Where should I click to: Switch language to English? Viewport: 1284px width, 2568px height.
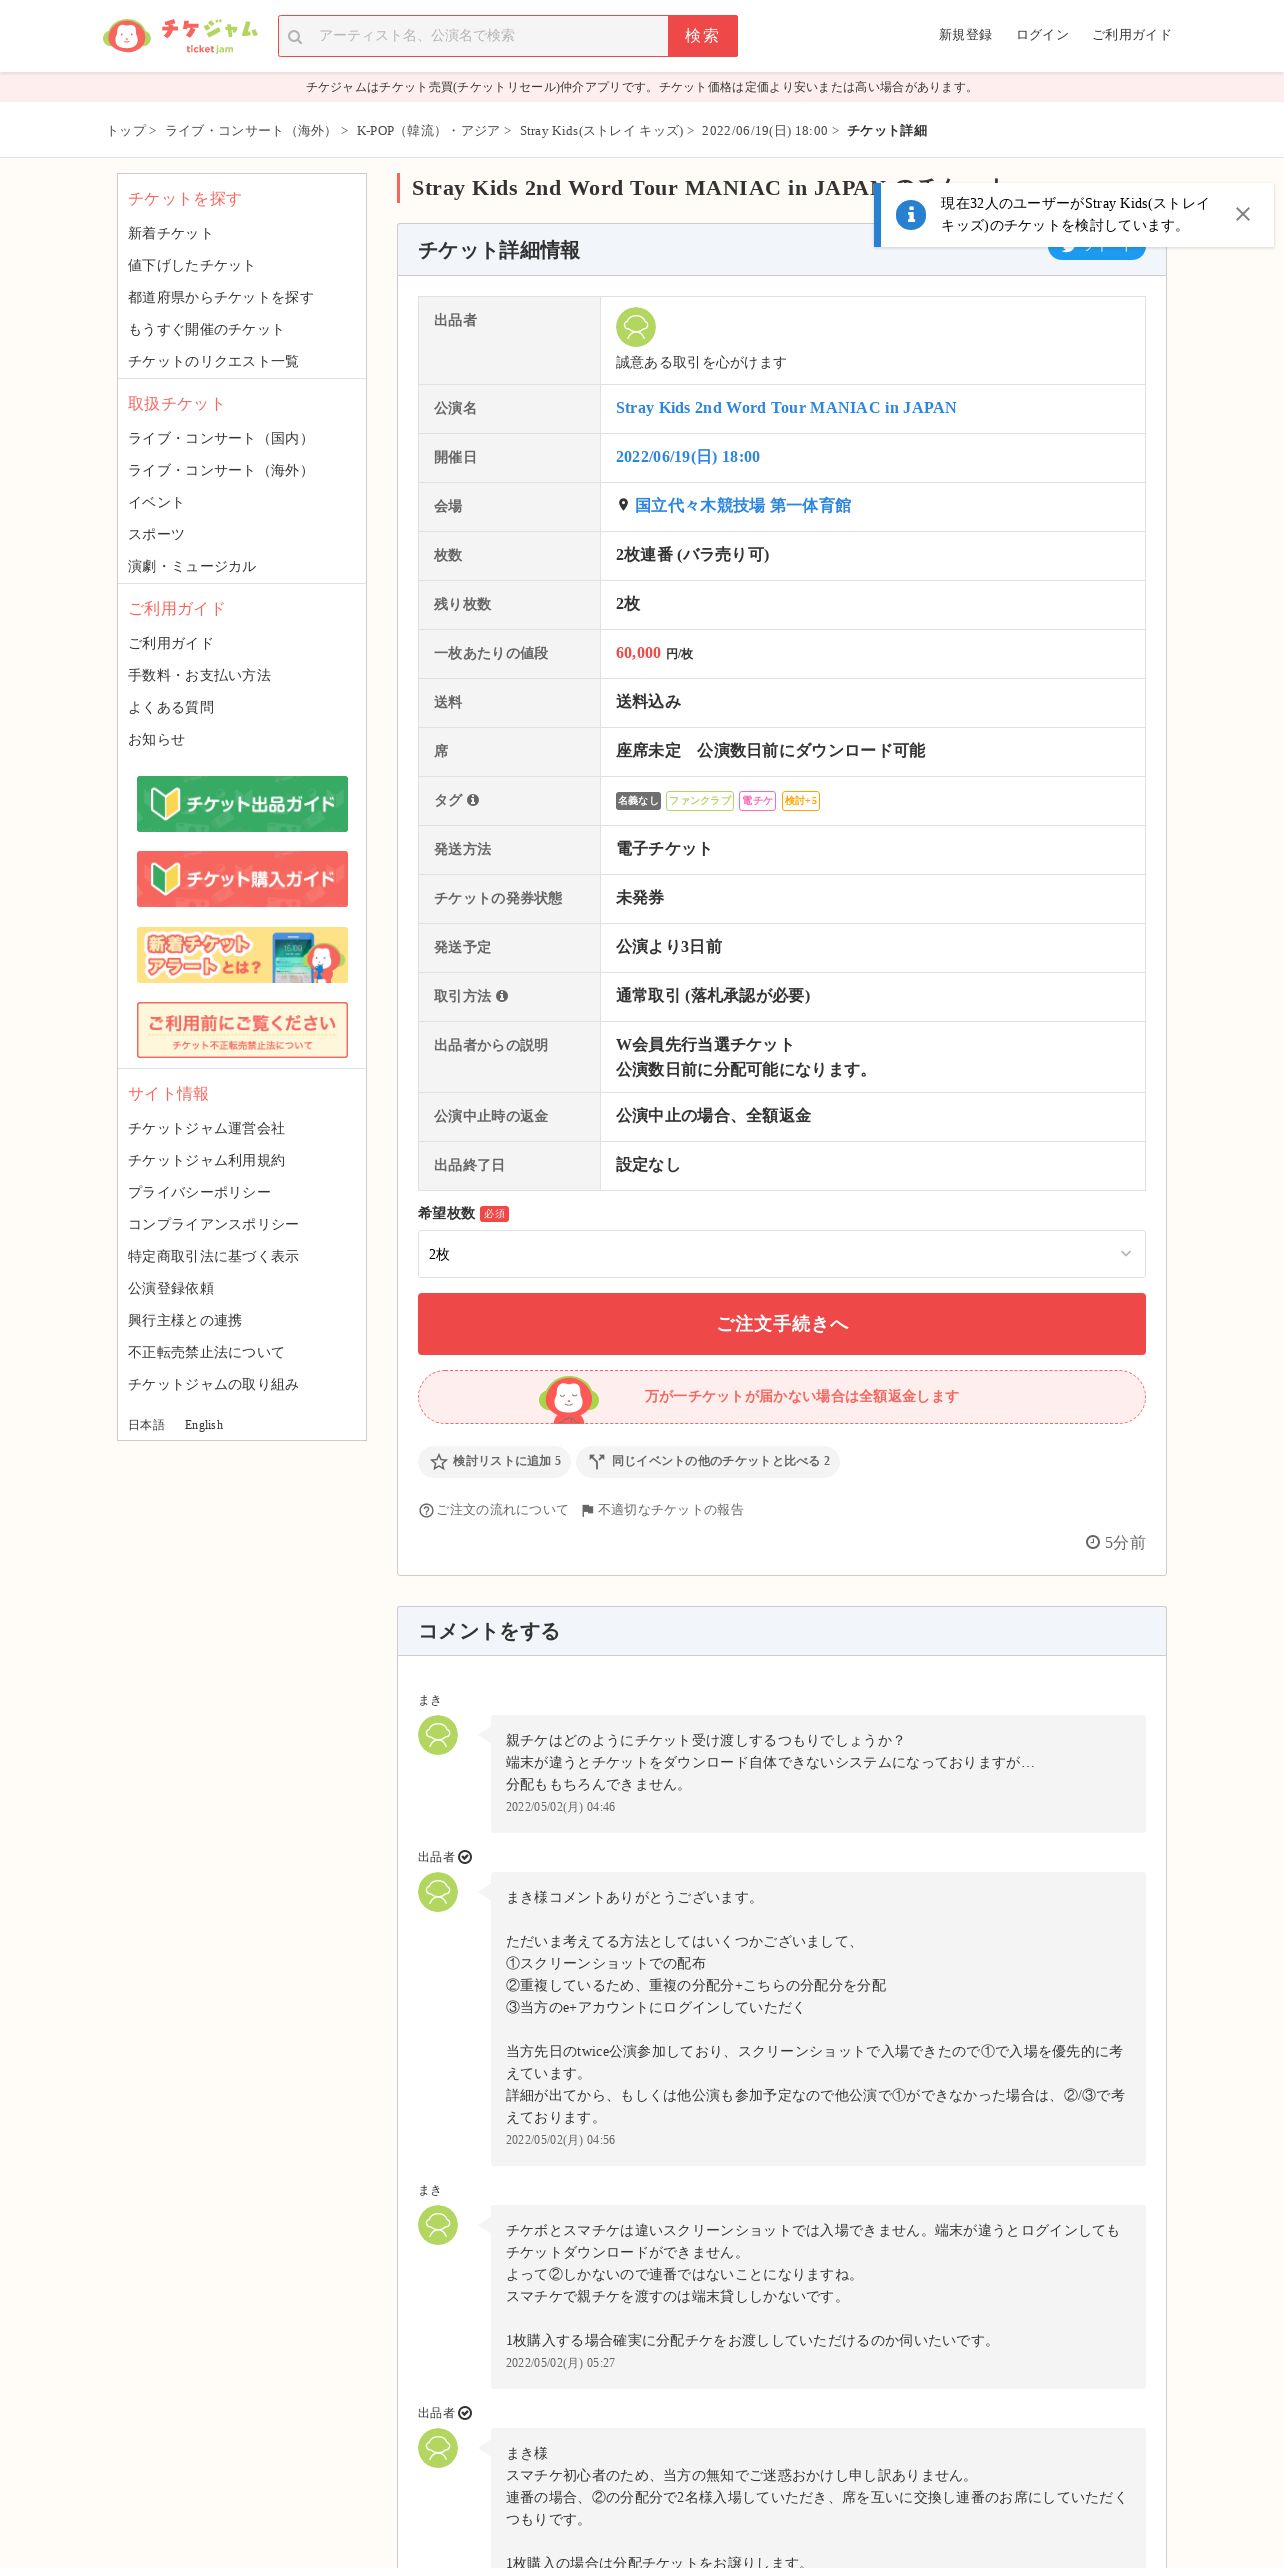pyautogui.click(x=204, y=1425)
